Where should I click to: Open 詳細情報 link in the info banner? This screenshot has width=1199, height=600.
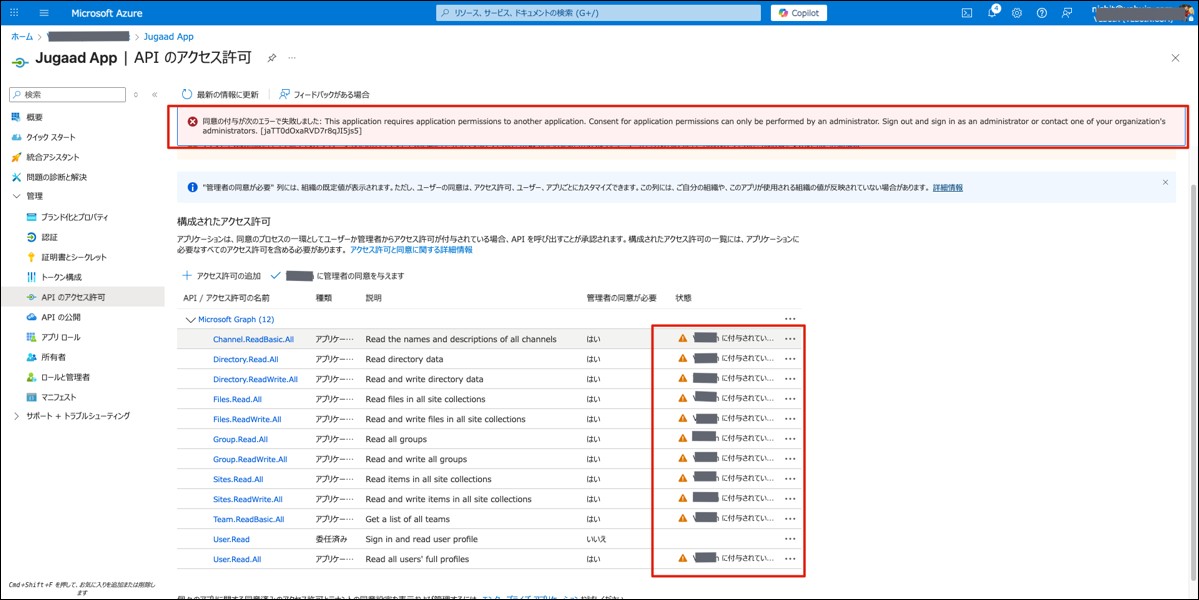click(x=947, y=187)
